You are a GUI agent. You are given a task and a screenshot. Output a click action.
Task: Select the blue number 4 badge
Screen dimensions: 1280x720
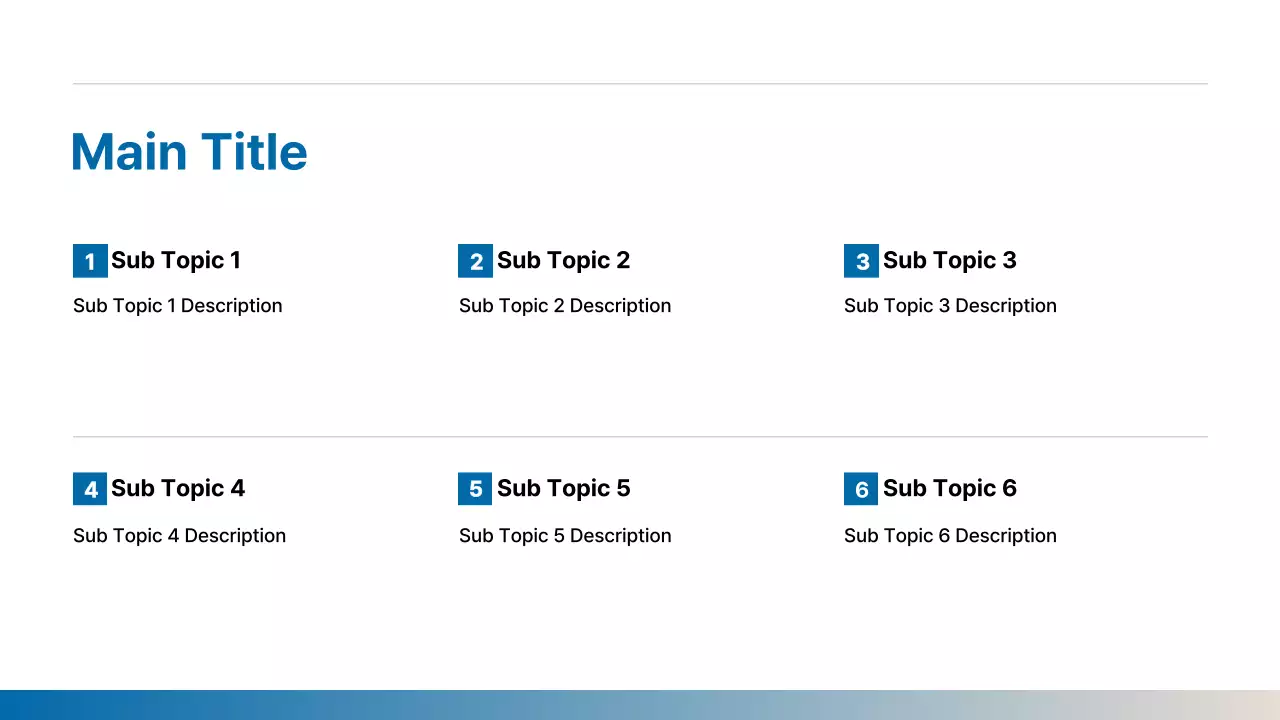click(90, 489)
